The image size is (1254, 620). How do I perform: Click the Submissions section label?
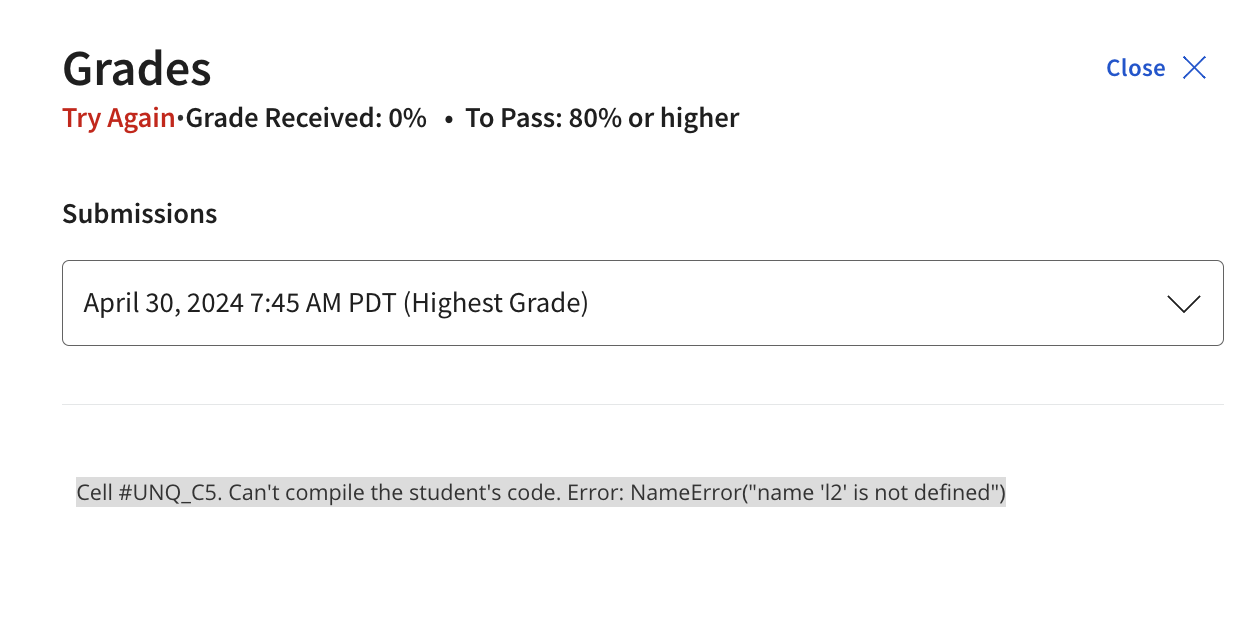tap(139, 213)
